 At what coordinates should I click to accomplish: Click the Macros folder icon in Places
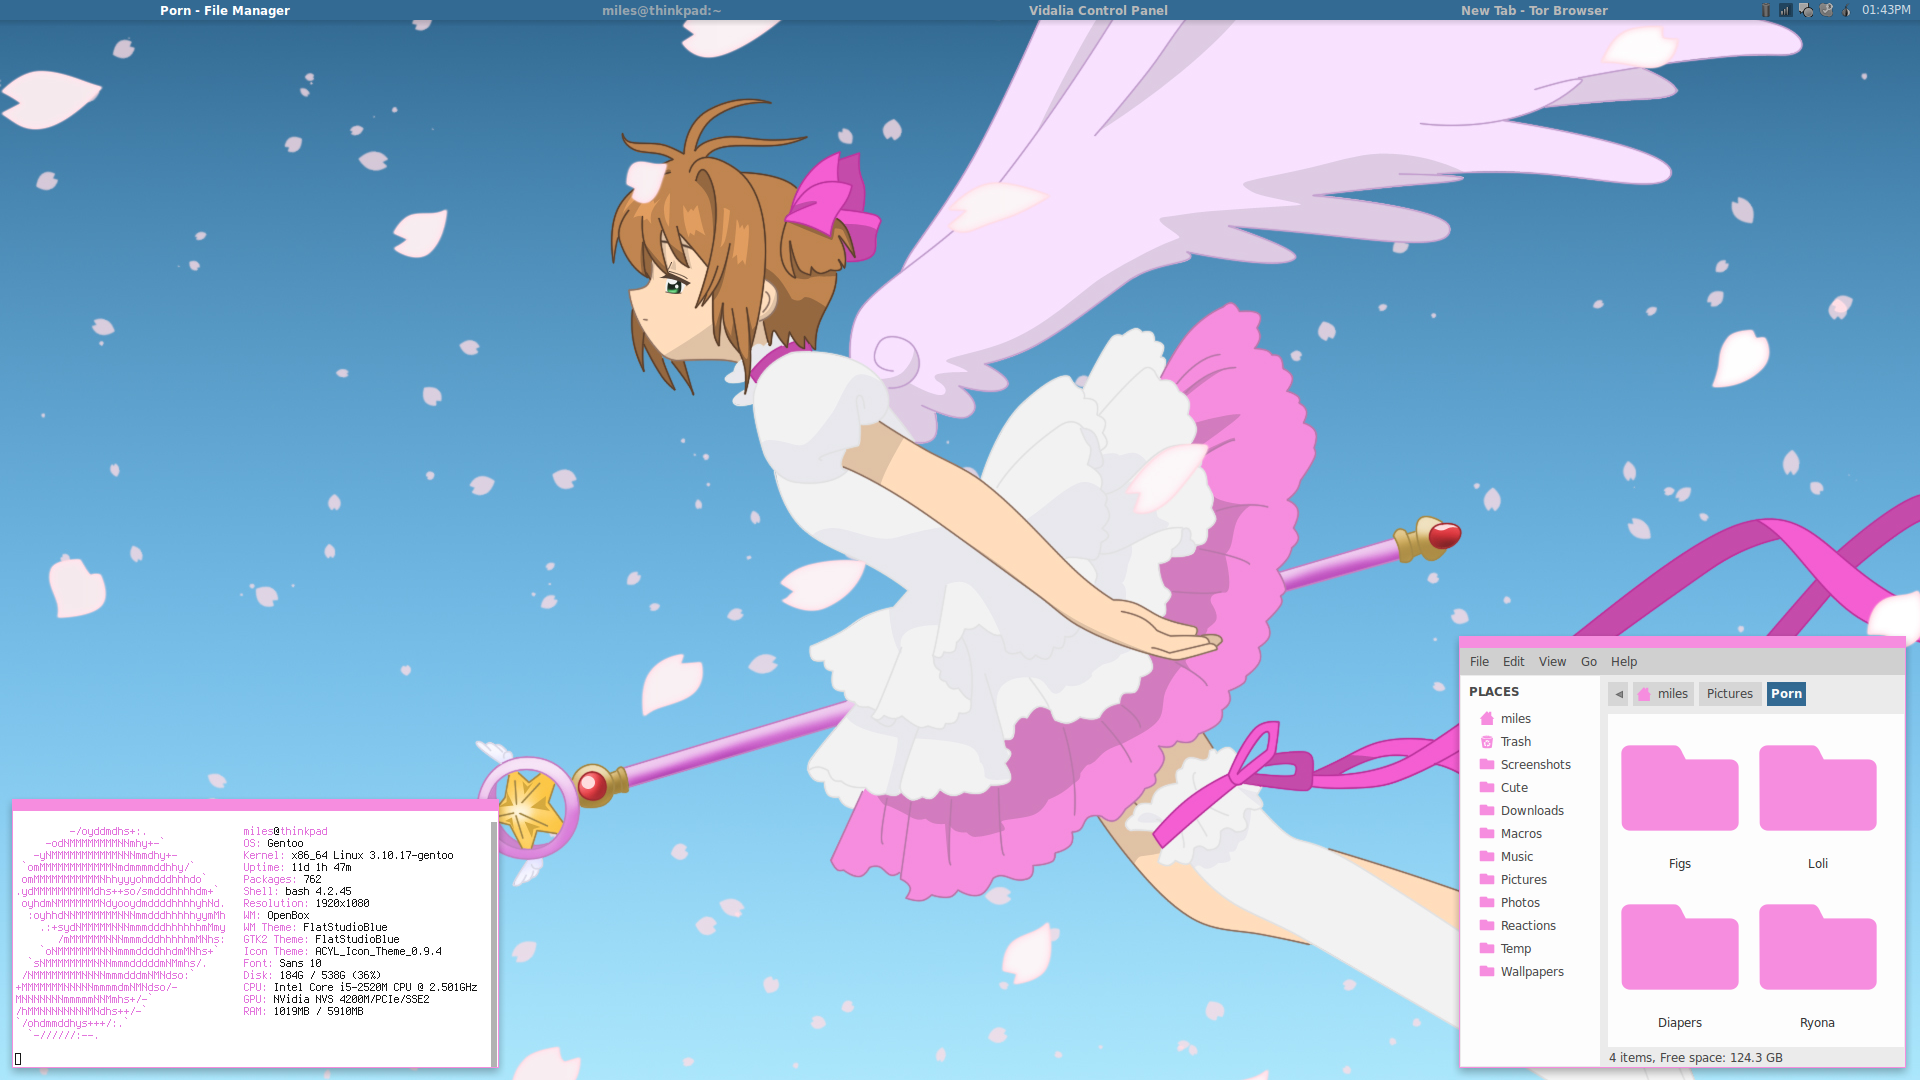coord(1487,834)
